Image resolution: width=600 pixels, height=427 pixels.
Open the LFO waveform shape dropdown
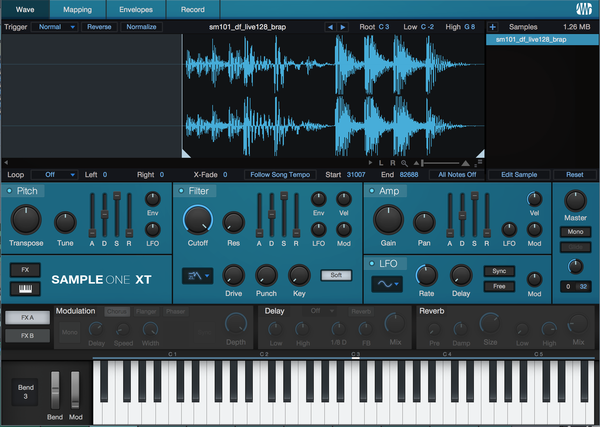tap(387, 284)
